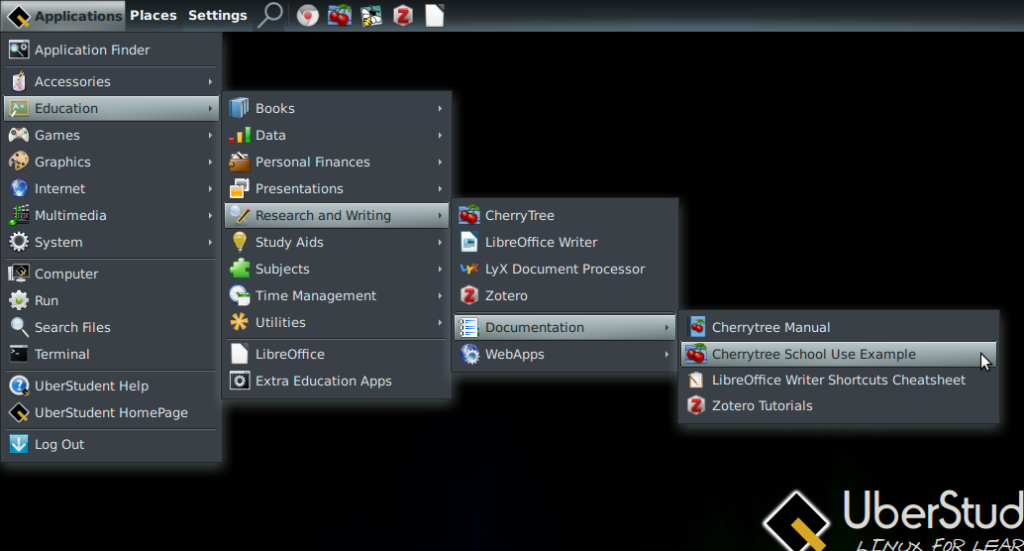Click the Zotero launcher in top panel
Screen dimensions: 1024x551
(403, 15)
